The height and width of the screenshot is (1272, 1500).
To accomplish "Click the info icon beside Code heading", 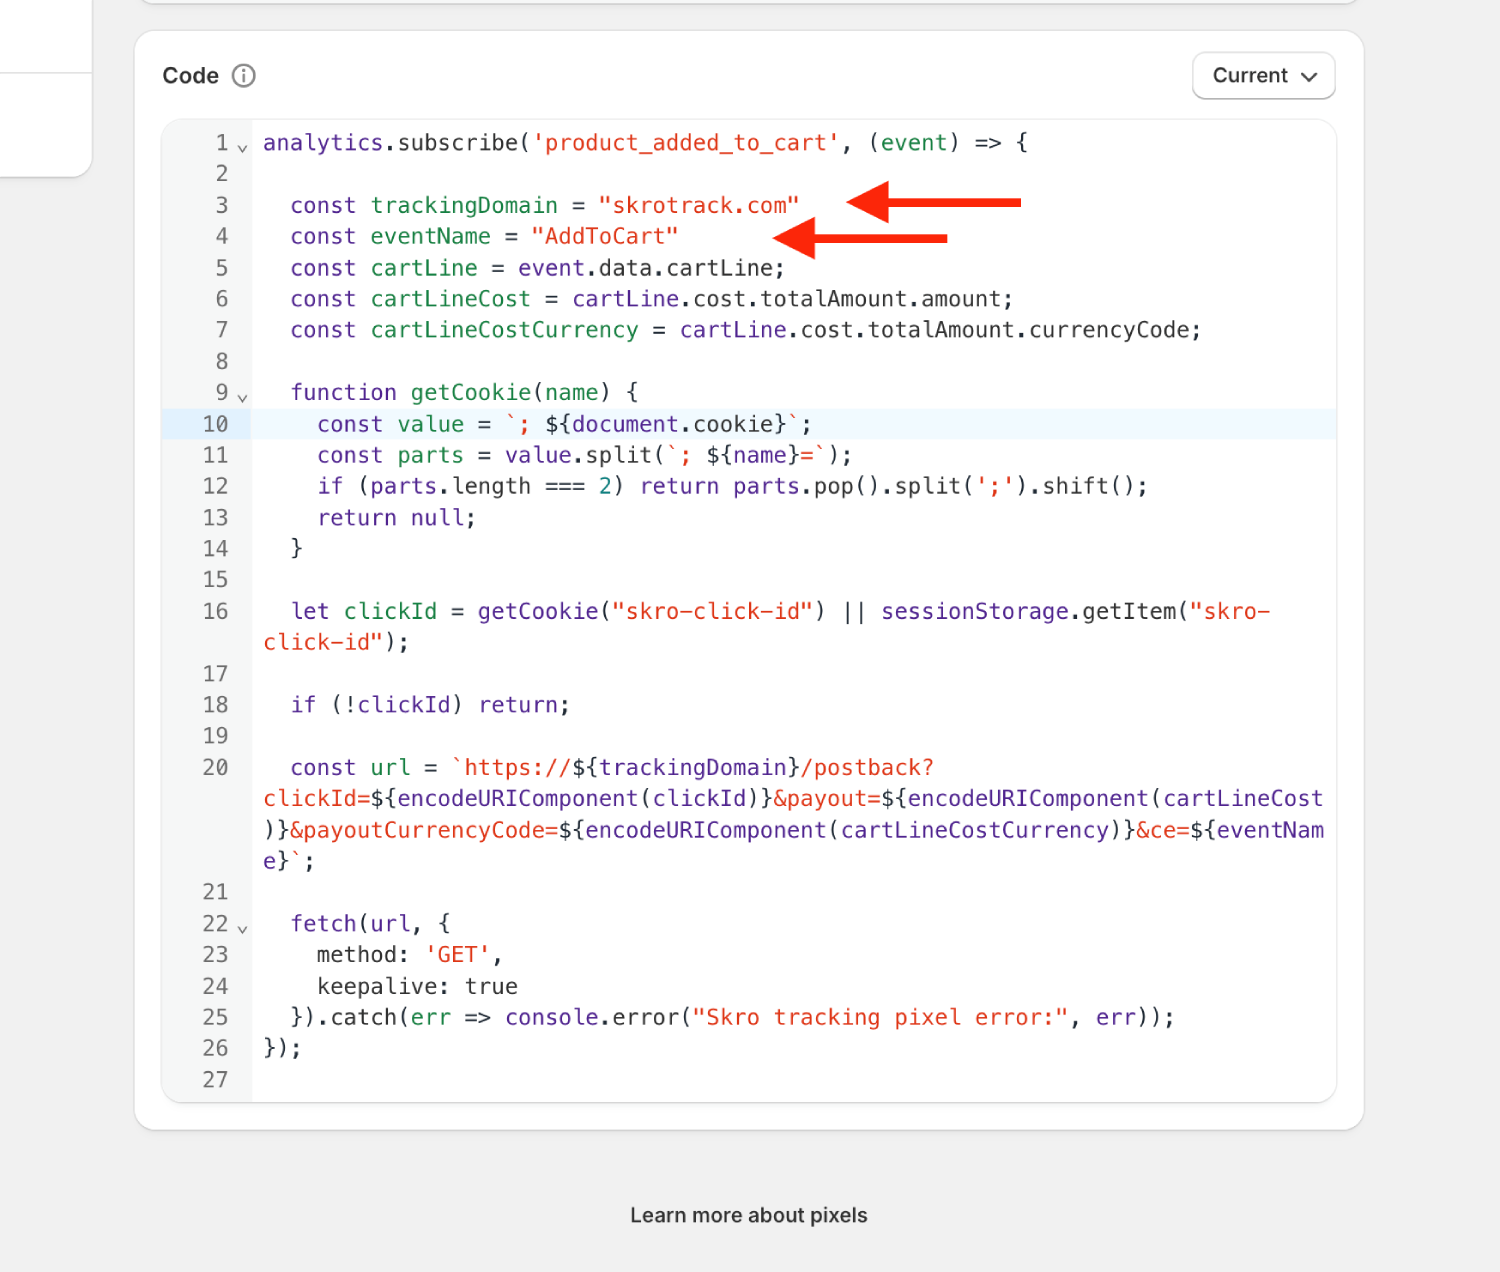I will (x=243, y=76).
